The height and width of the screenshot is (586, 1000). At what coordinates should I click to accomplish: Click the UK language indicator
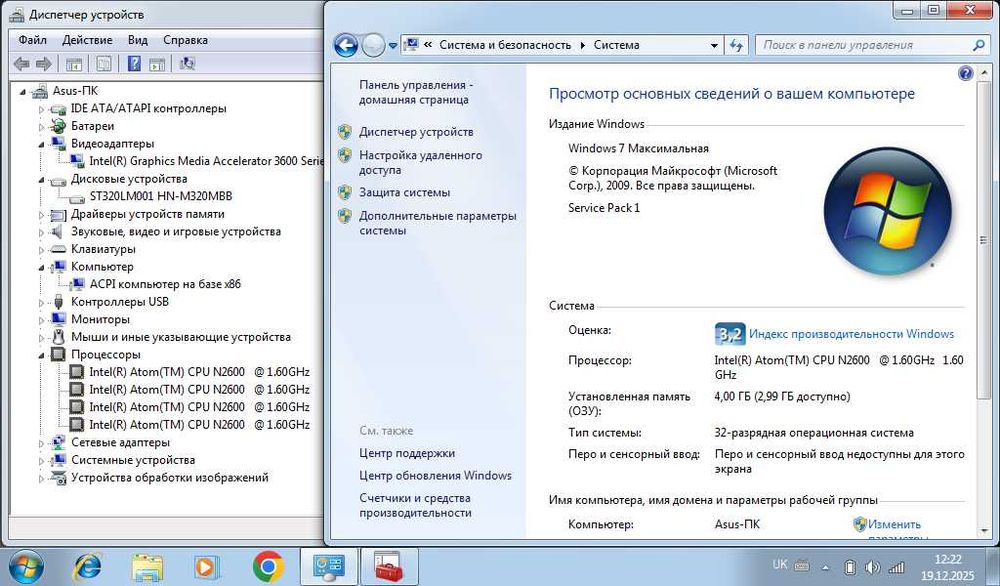[x=779, y=564]
